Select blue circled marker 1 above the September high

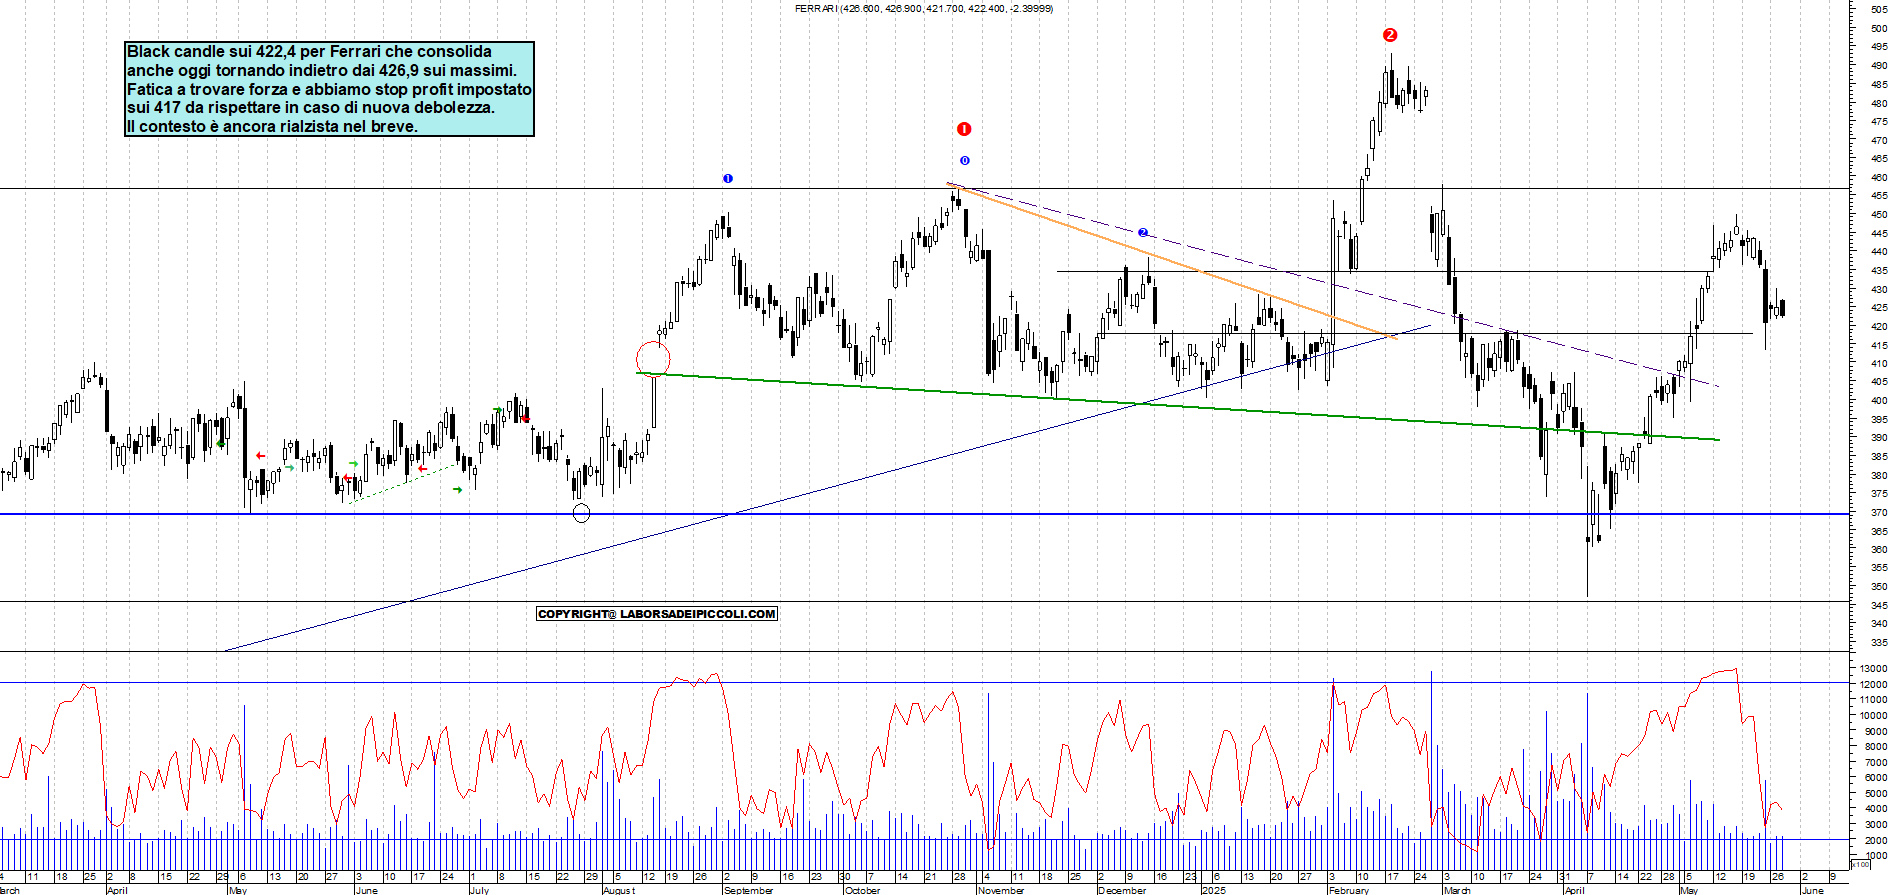(728, 179)
